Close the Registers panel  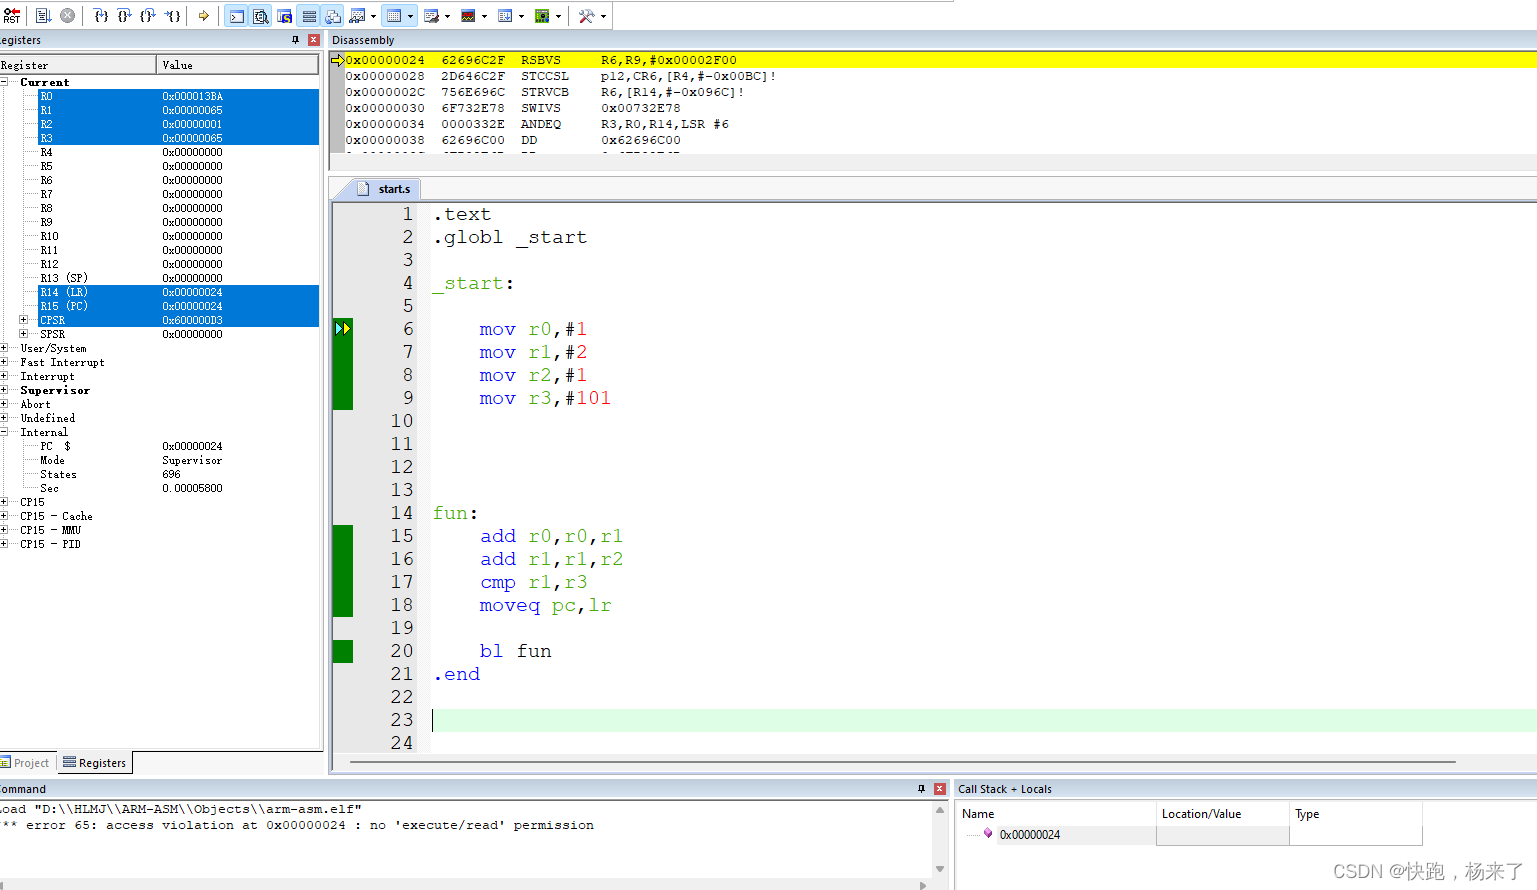pyautogui.click(x=314, y=40)
